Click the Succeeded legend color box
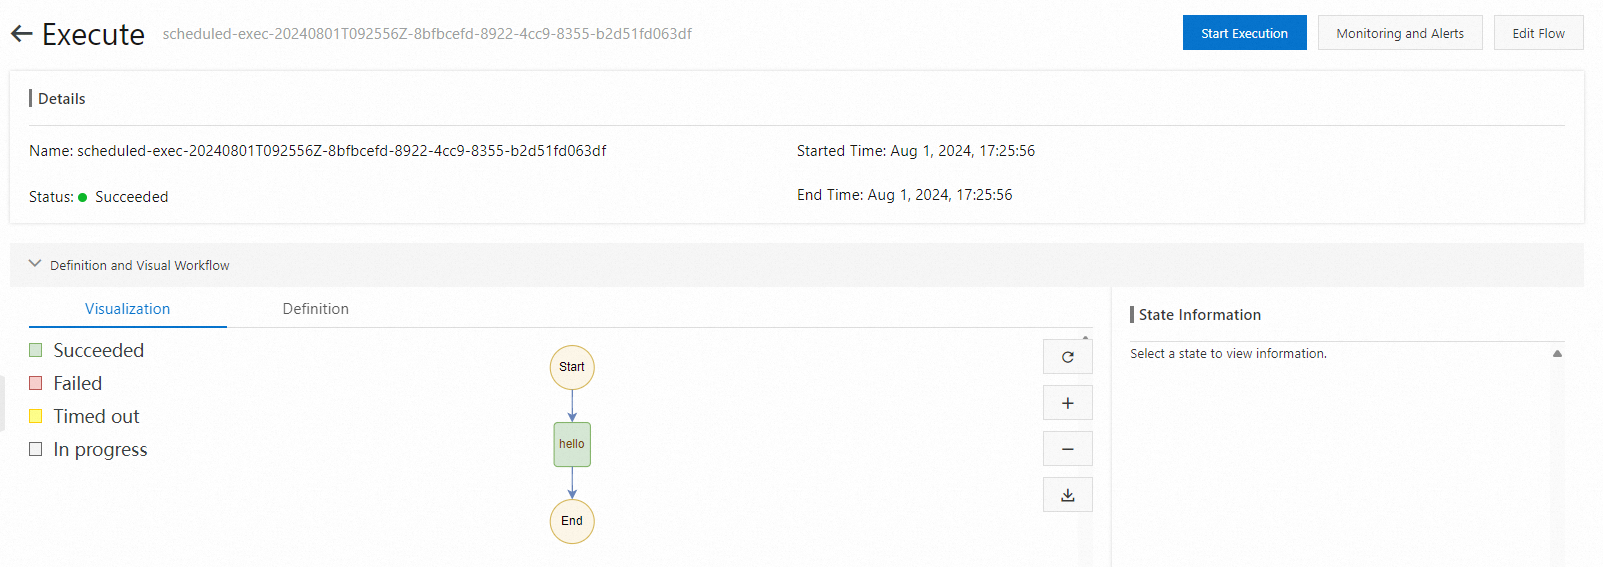Image resolution: width=1603 pixels, height=567 pixels. tap(36, 350)
